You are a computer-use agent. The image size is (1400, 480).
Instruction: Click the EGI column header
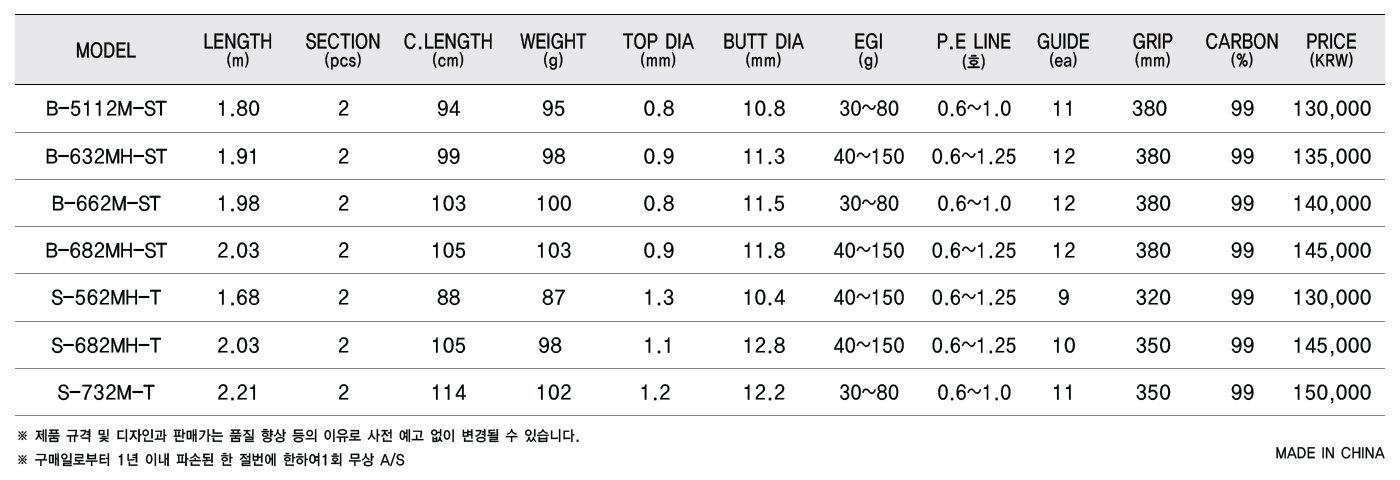point(862,49)
